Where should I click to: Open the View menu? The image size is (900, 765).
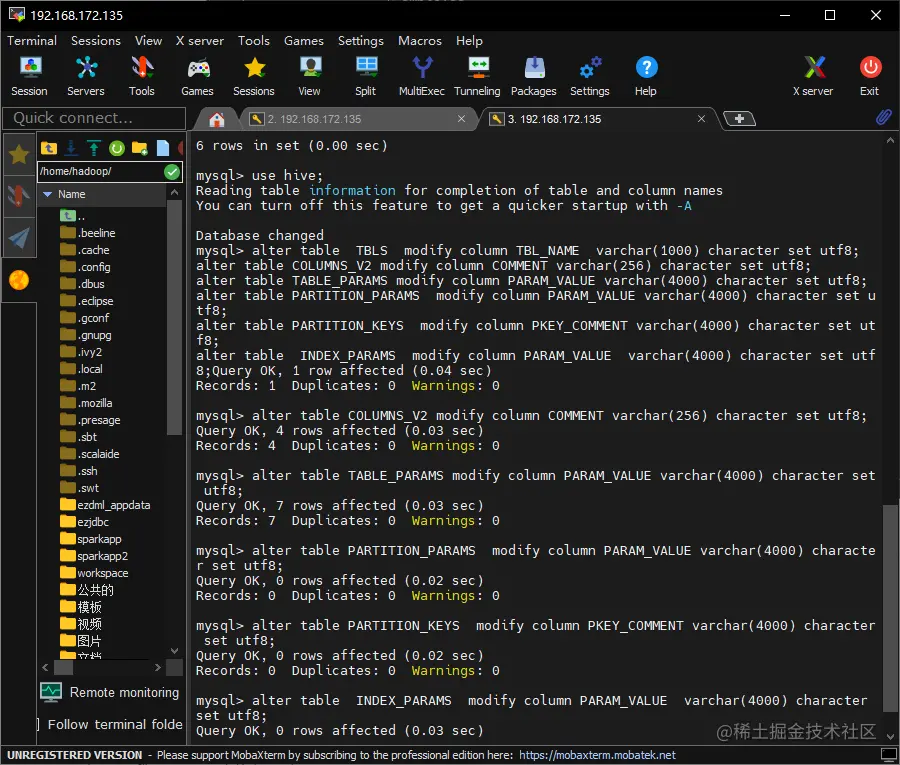[x=148, y=41]
